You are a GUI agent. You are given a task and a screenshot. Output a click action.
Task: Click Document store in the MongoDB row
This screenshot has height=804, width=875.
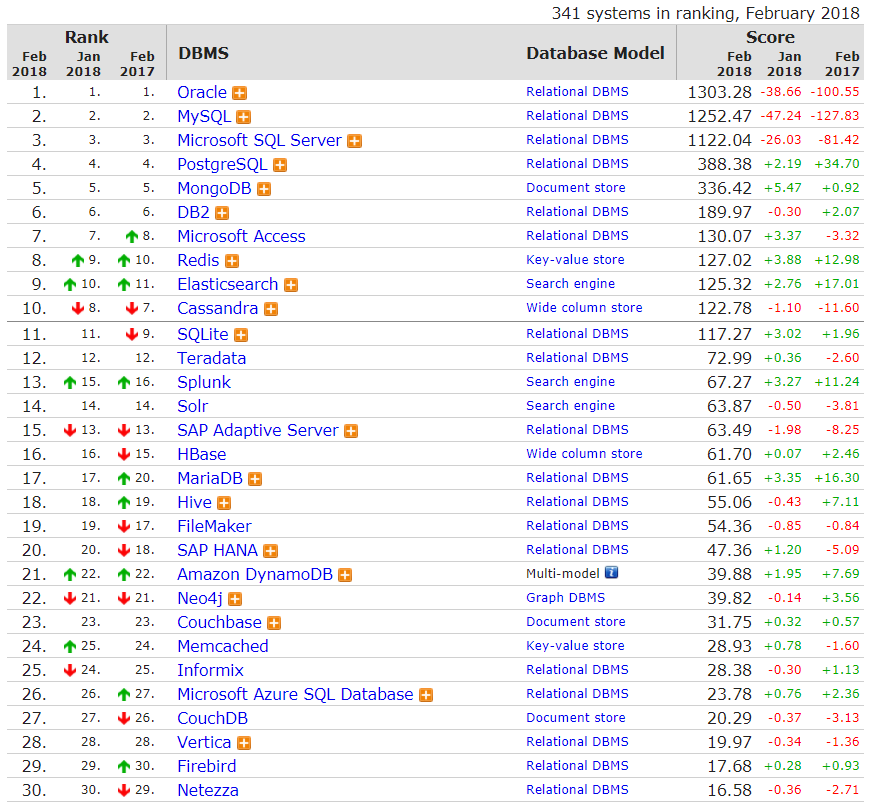pyautogui.click(x=576, y=187)
